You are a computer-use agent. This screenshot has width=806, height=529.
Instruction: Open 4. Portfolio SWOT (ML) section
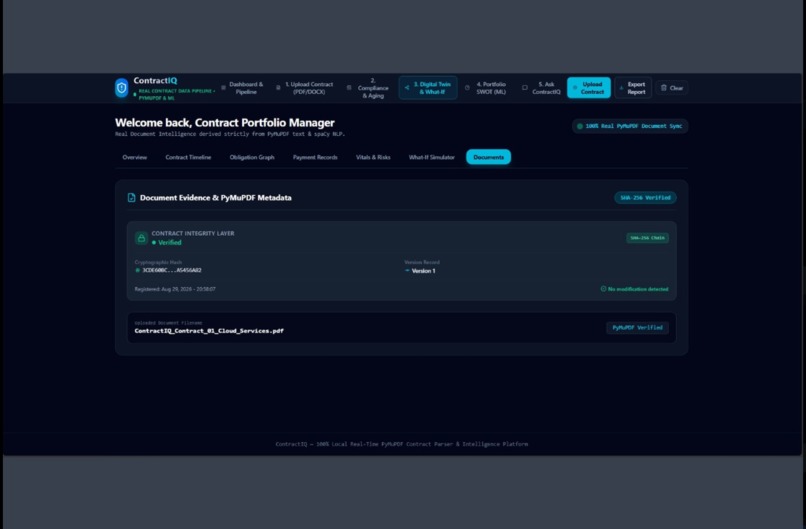[486, 88]
